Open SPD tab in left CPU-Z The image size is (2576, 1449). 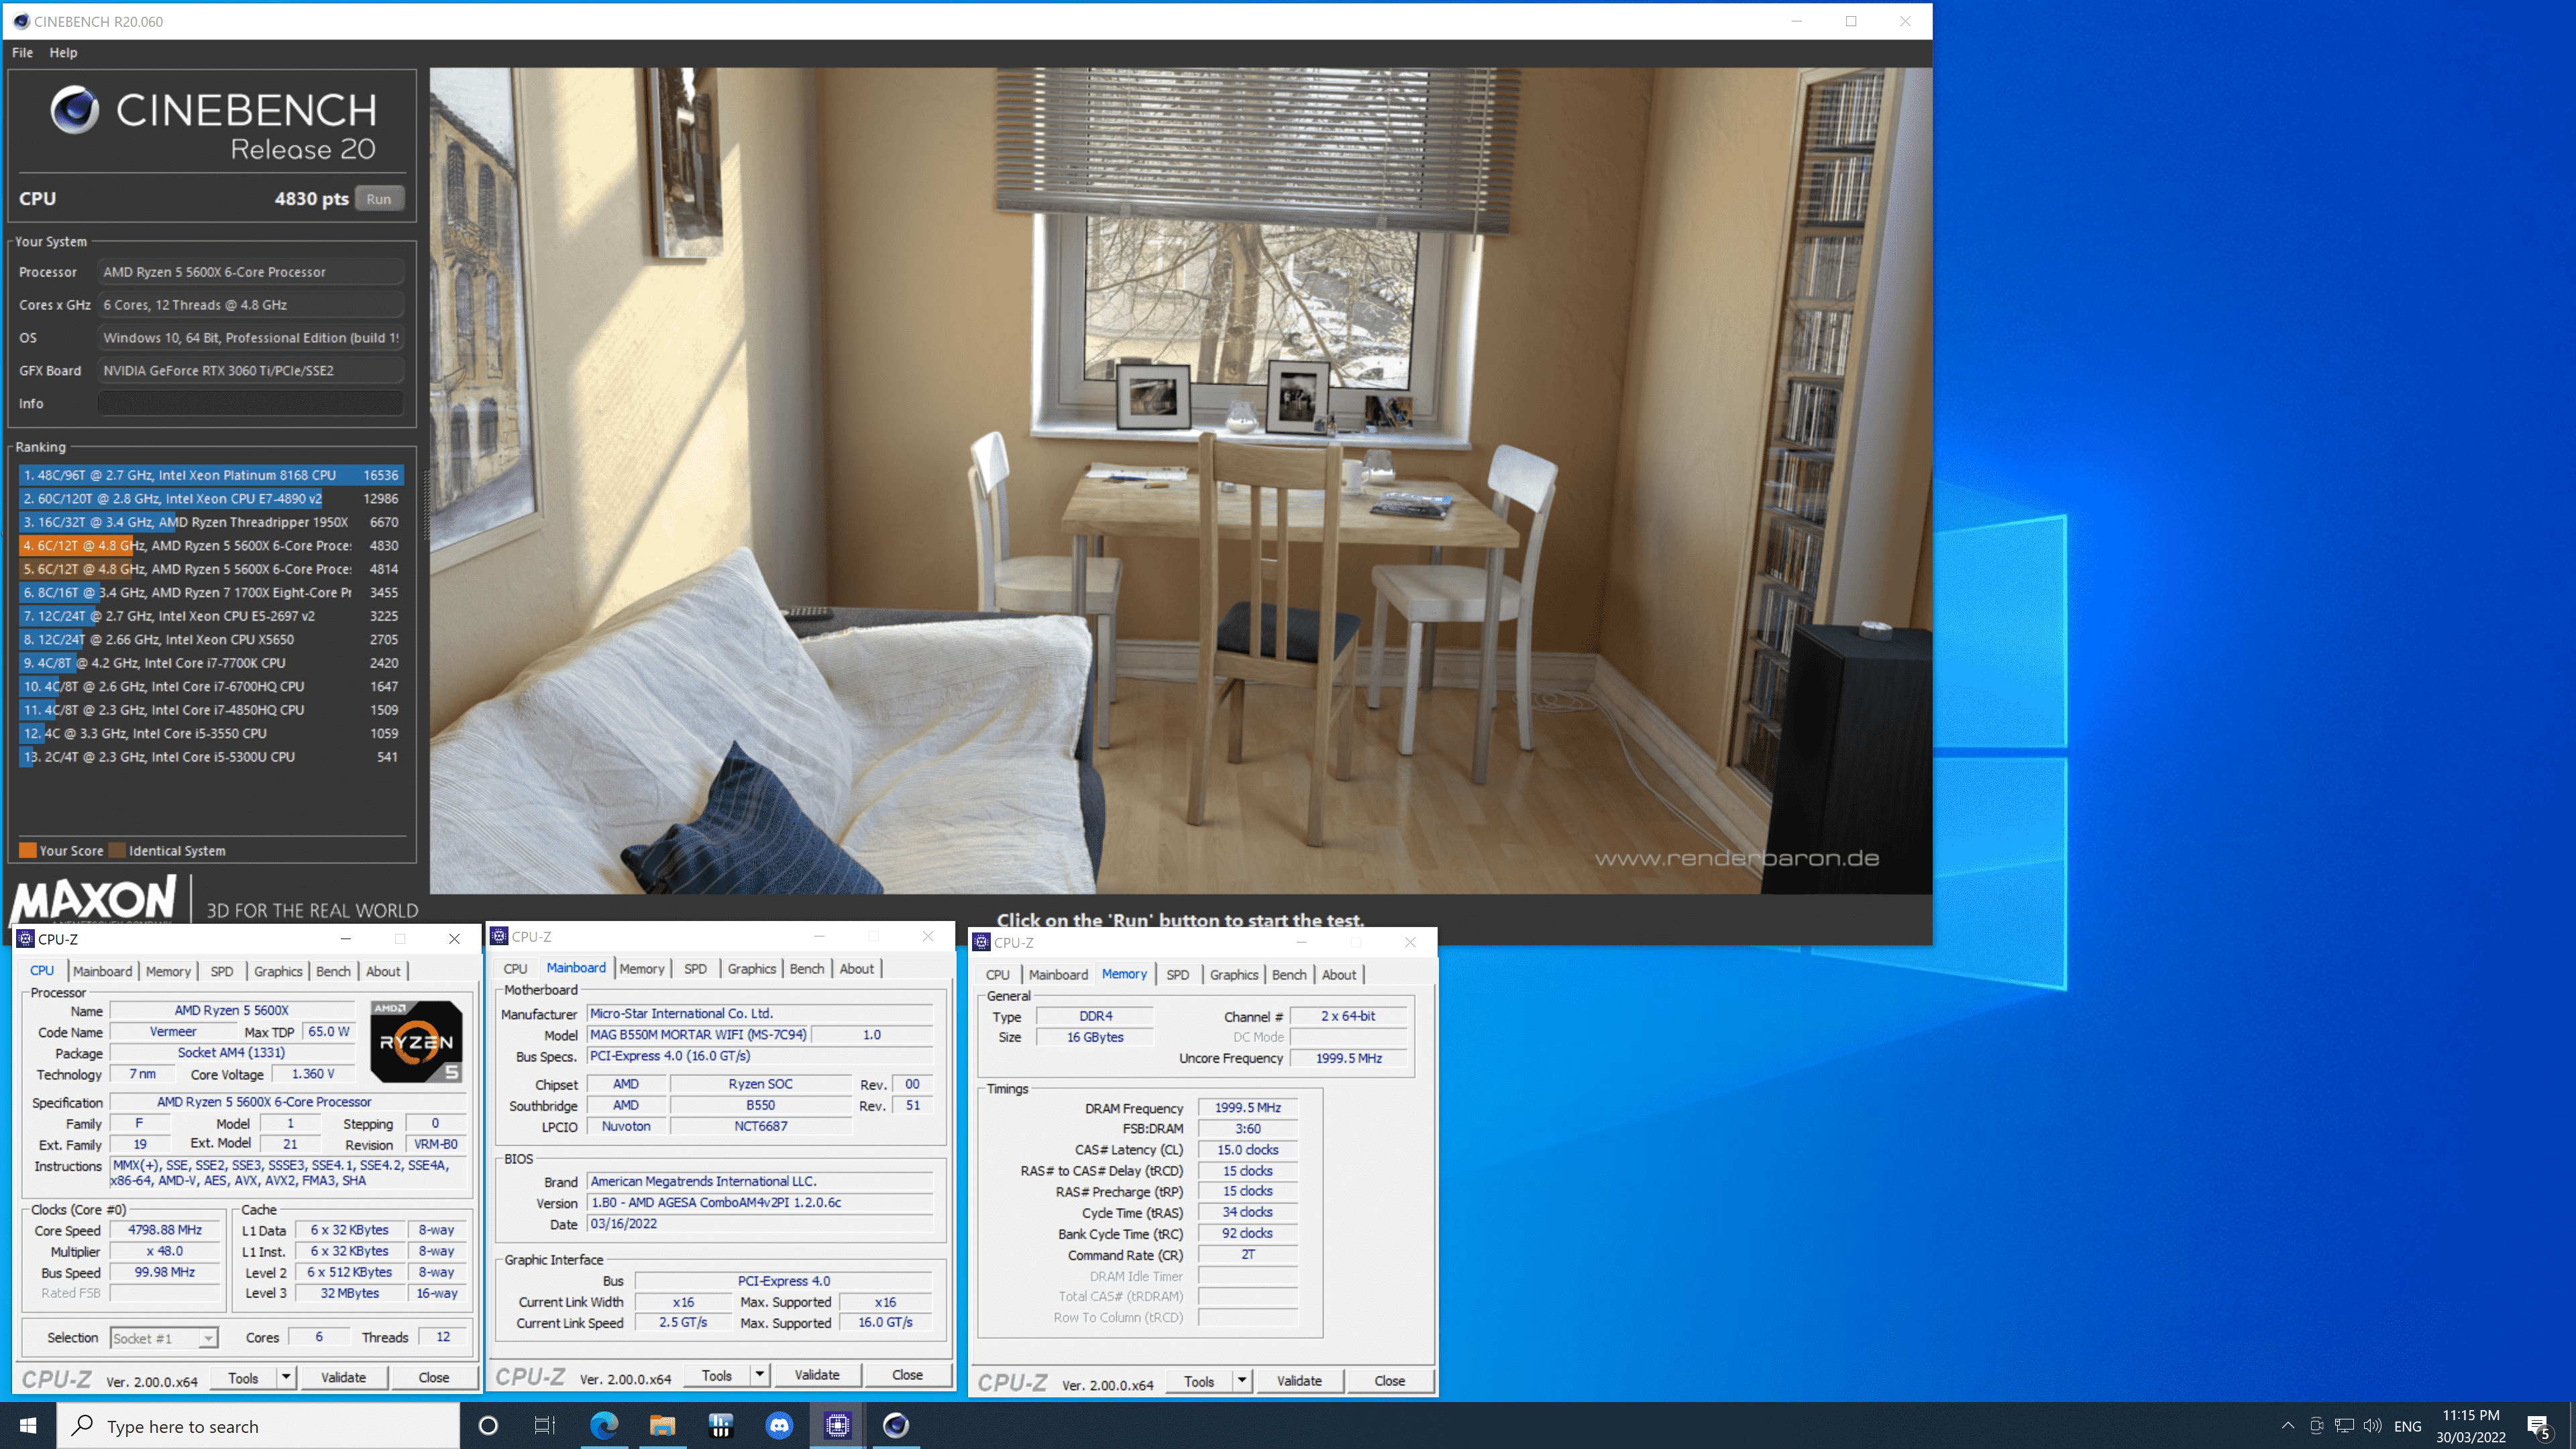(222, 971)
